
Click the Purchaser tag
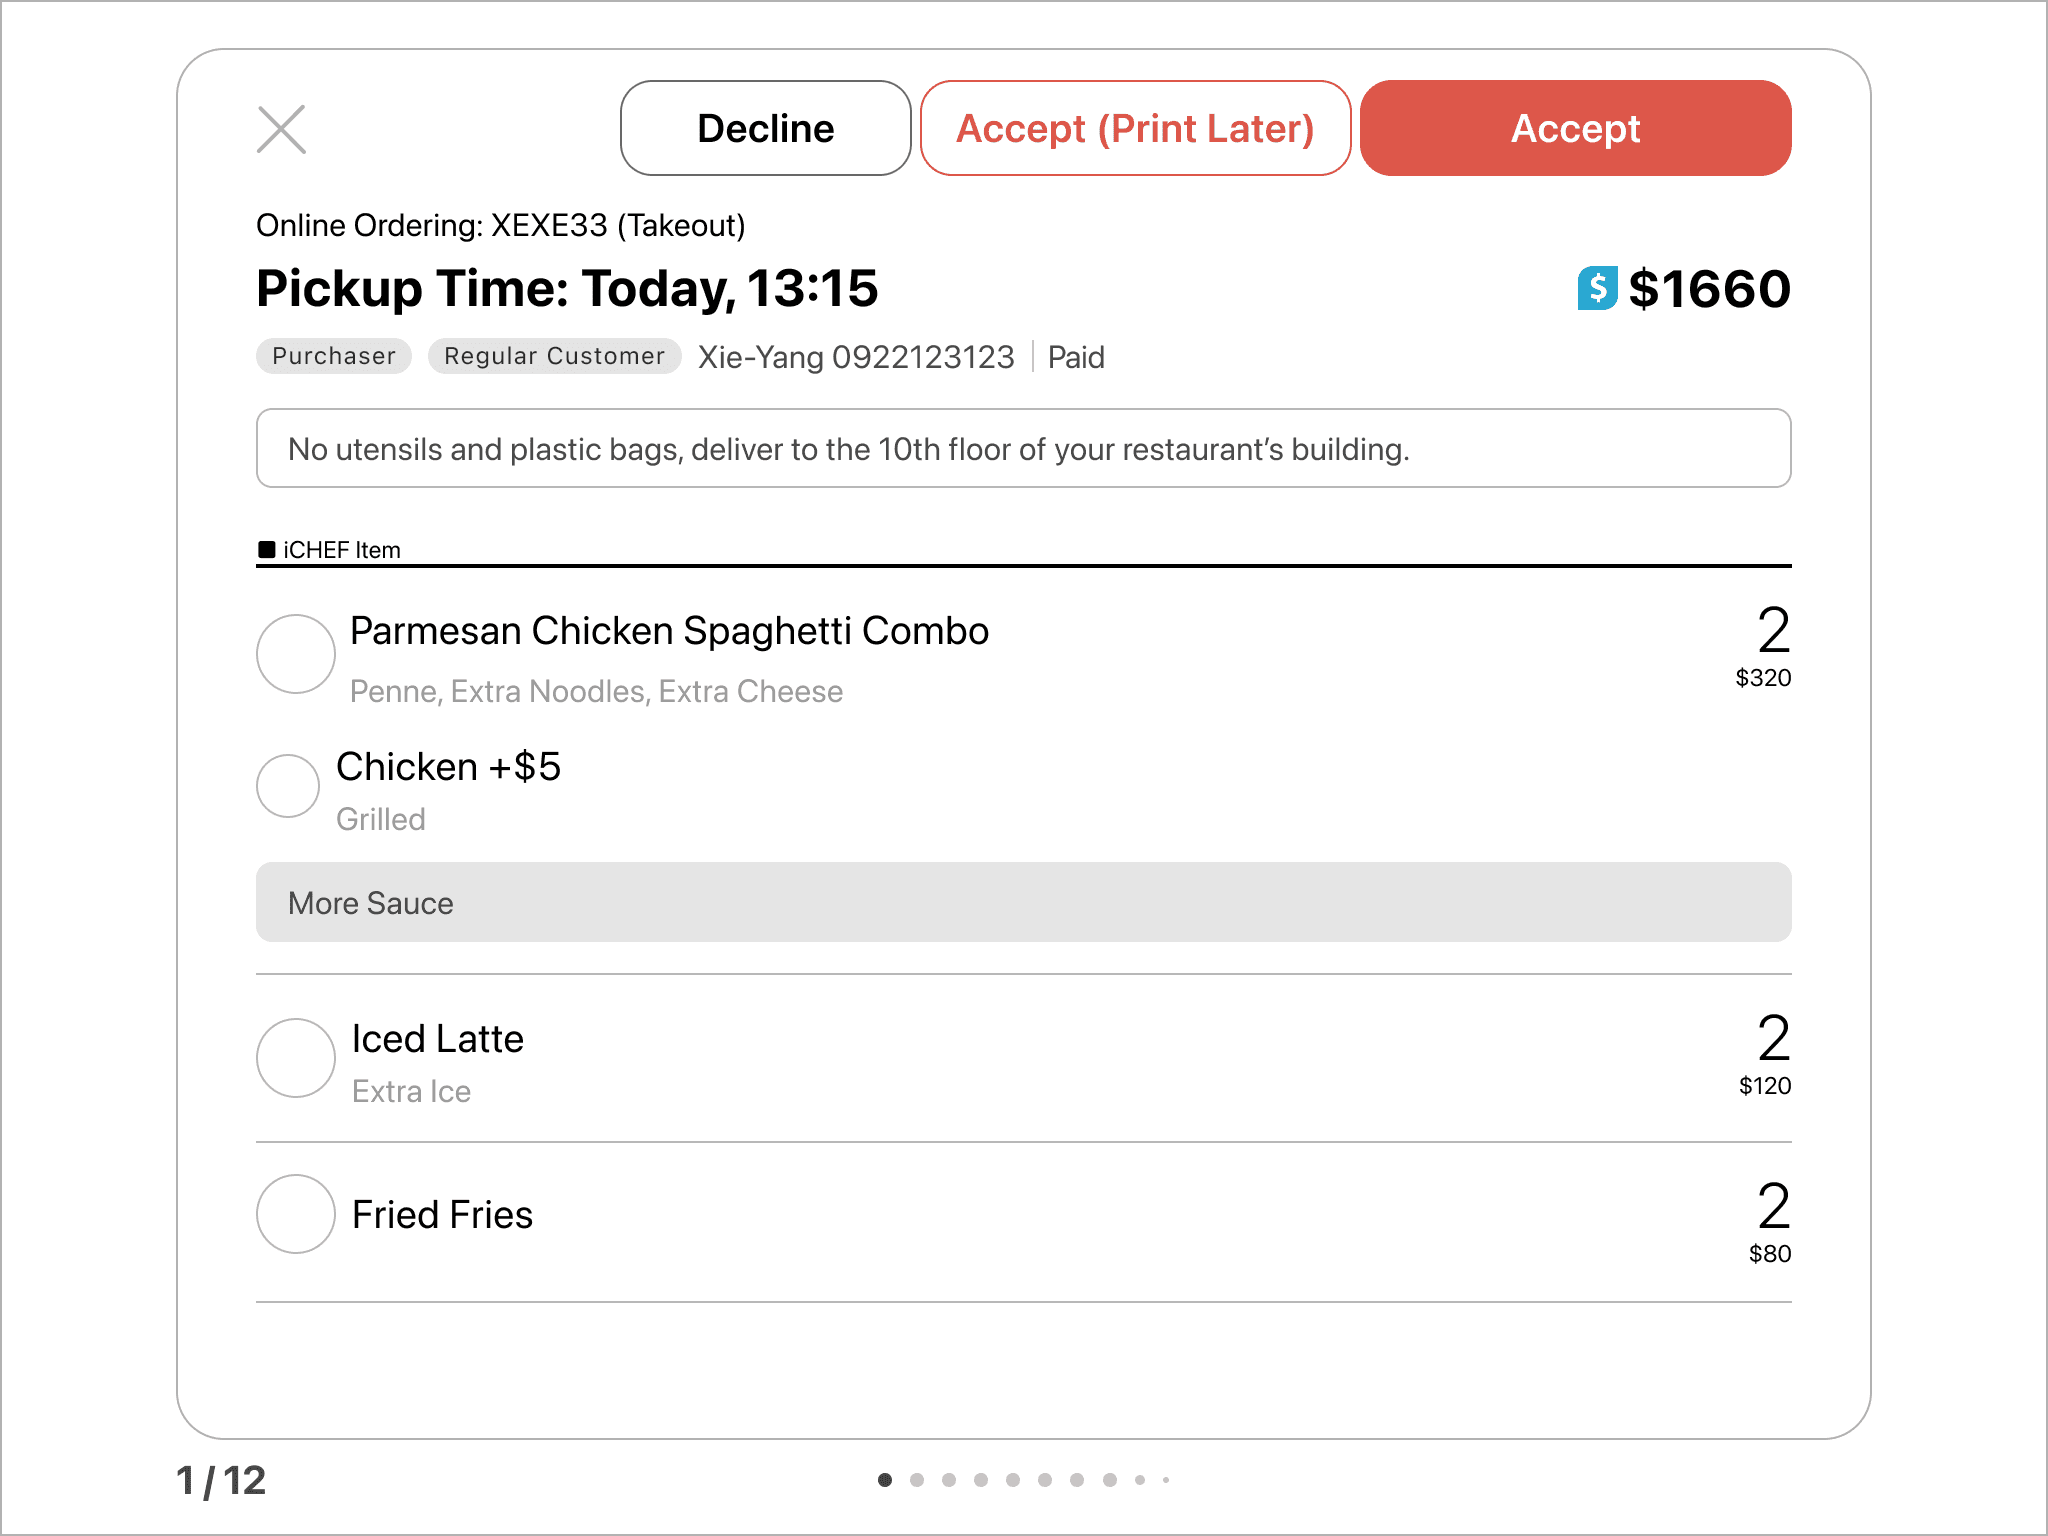334,356
